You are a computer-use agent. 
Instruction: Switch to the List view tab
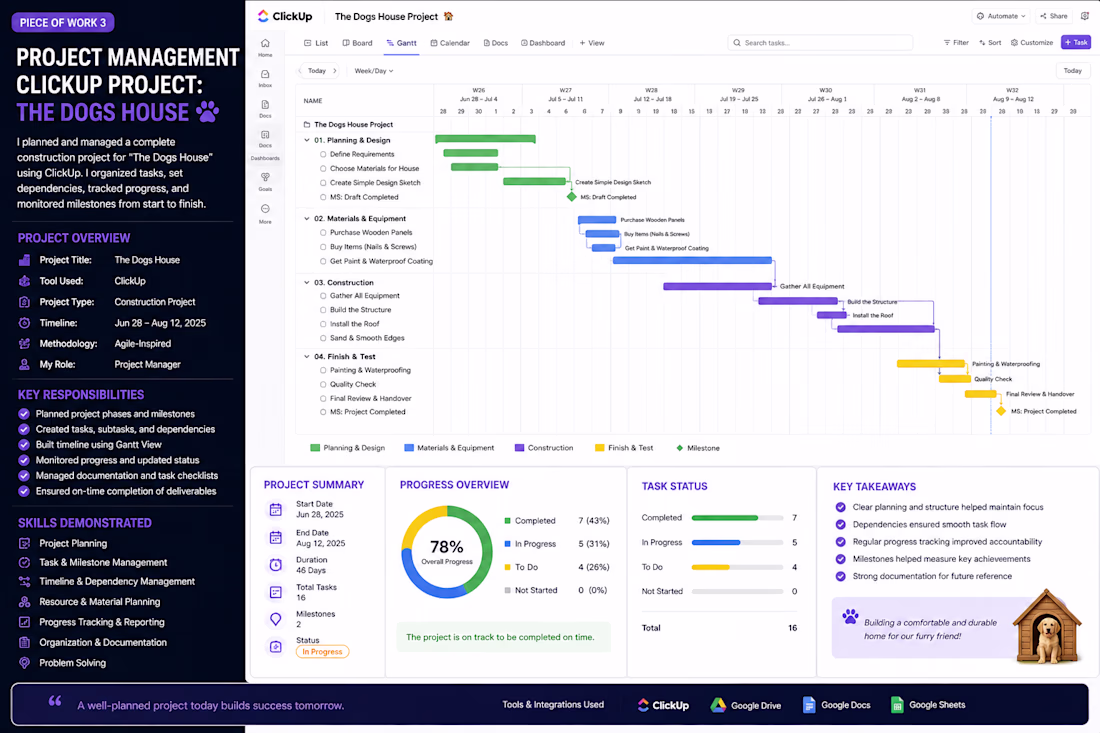[x=316, y=43]
